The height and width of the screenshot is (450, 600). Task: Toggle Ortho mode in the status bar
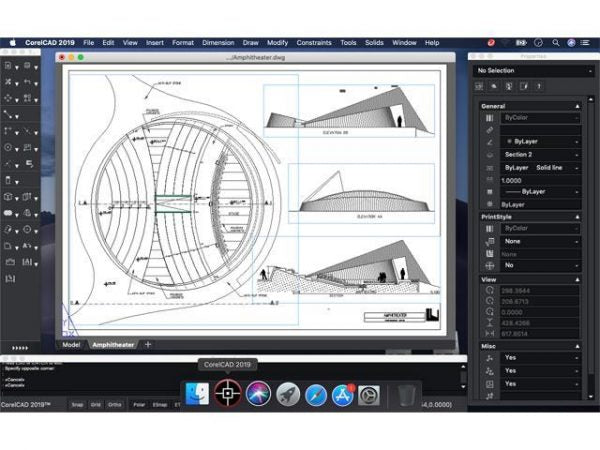click(x=114, y=404)
